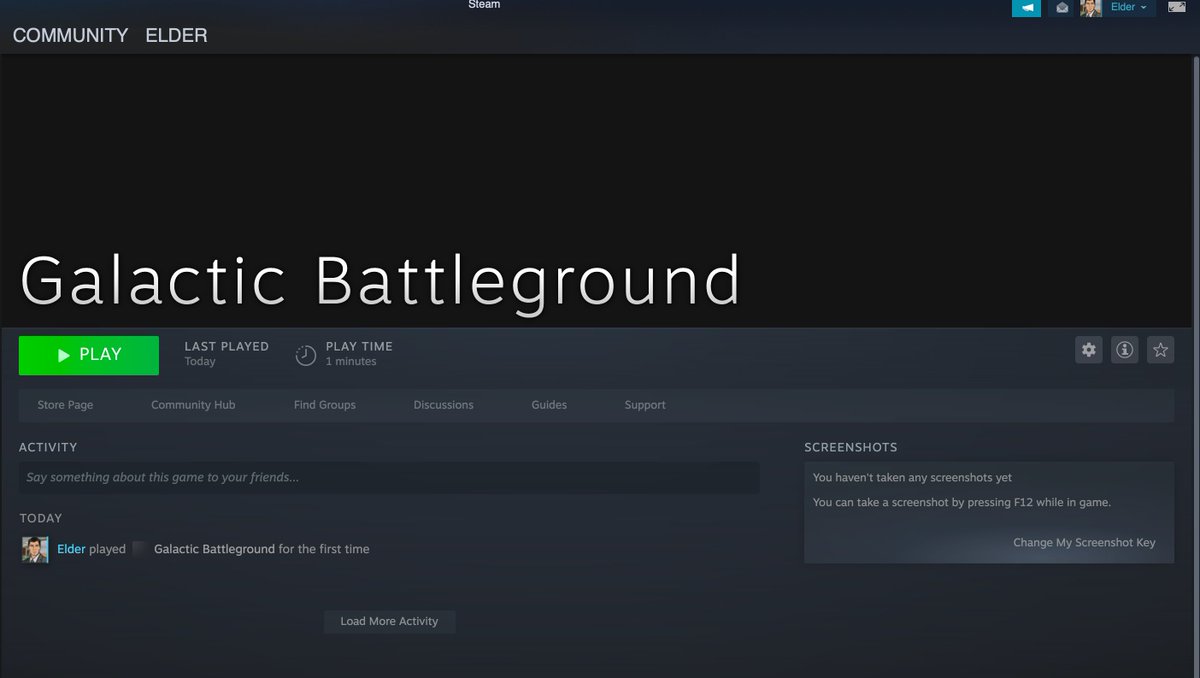Click 'You haven't taken any screenshots yet' text
1200x678 pixels.
[x=913, y=478]
